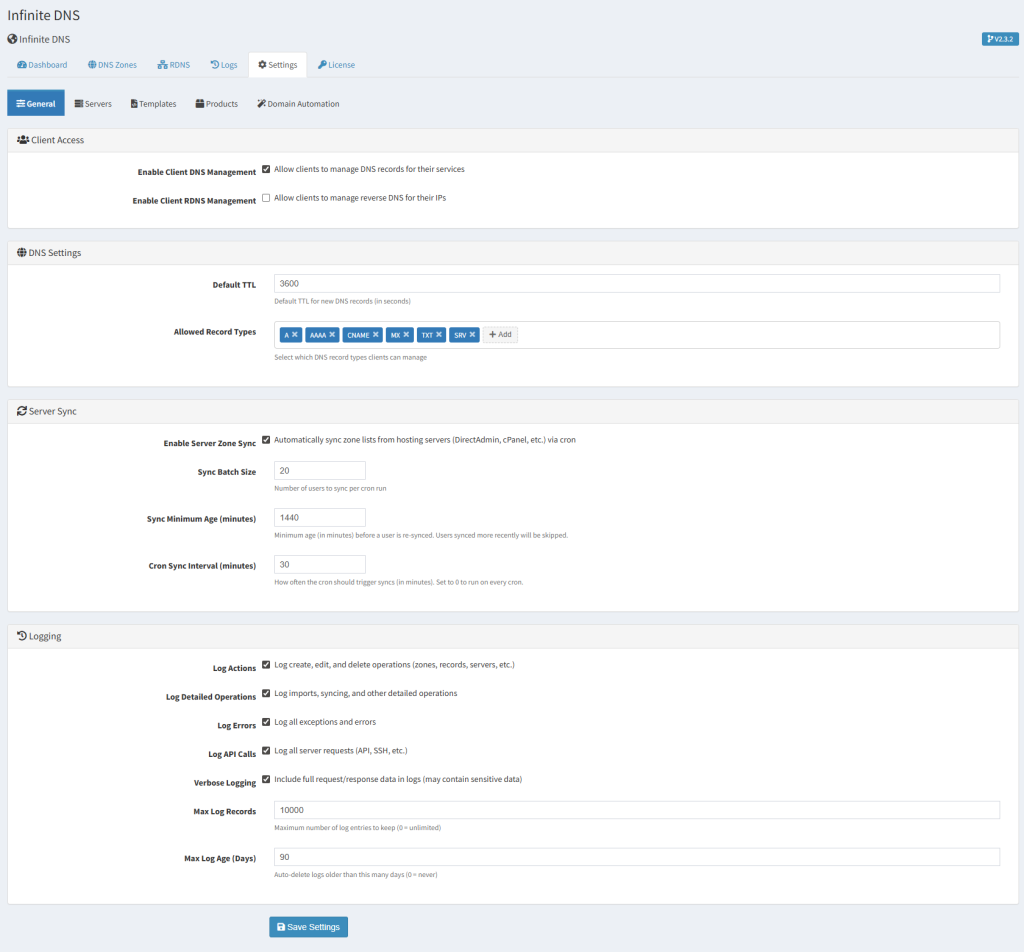Go to the Domain Automation tab
The image size is (1024, 952).
[x=297, y=104]
